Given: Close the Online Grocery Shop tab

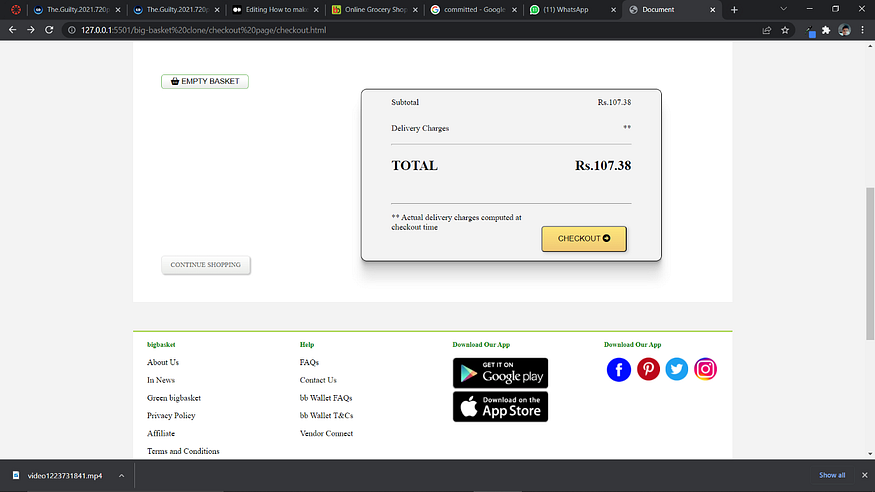Looking at the screenshot, I should [415, 9].
